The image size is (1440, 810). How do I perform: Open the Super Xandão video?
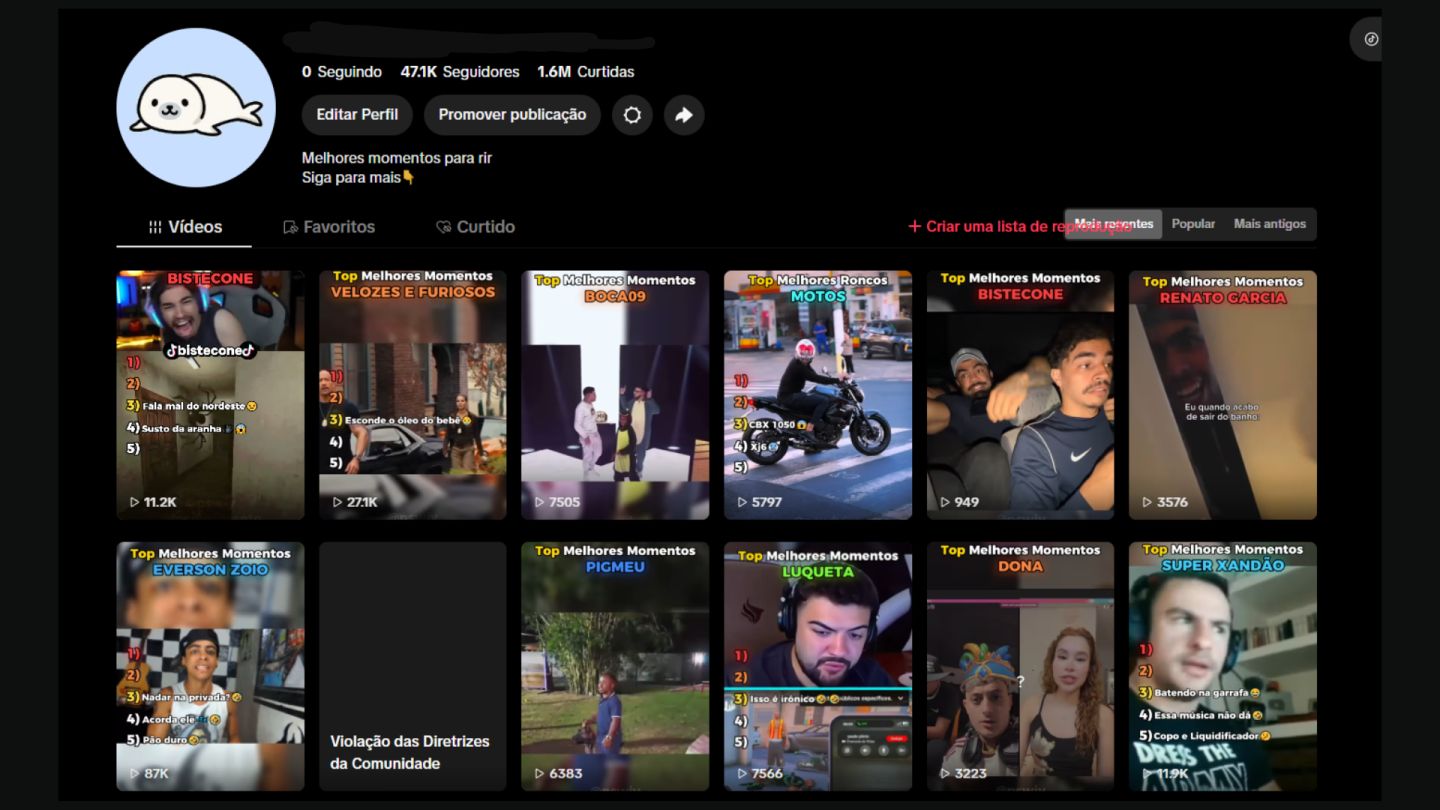[1223, 667]
